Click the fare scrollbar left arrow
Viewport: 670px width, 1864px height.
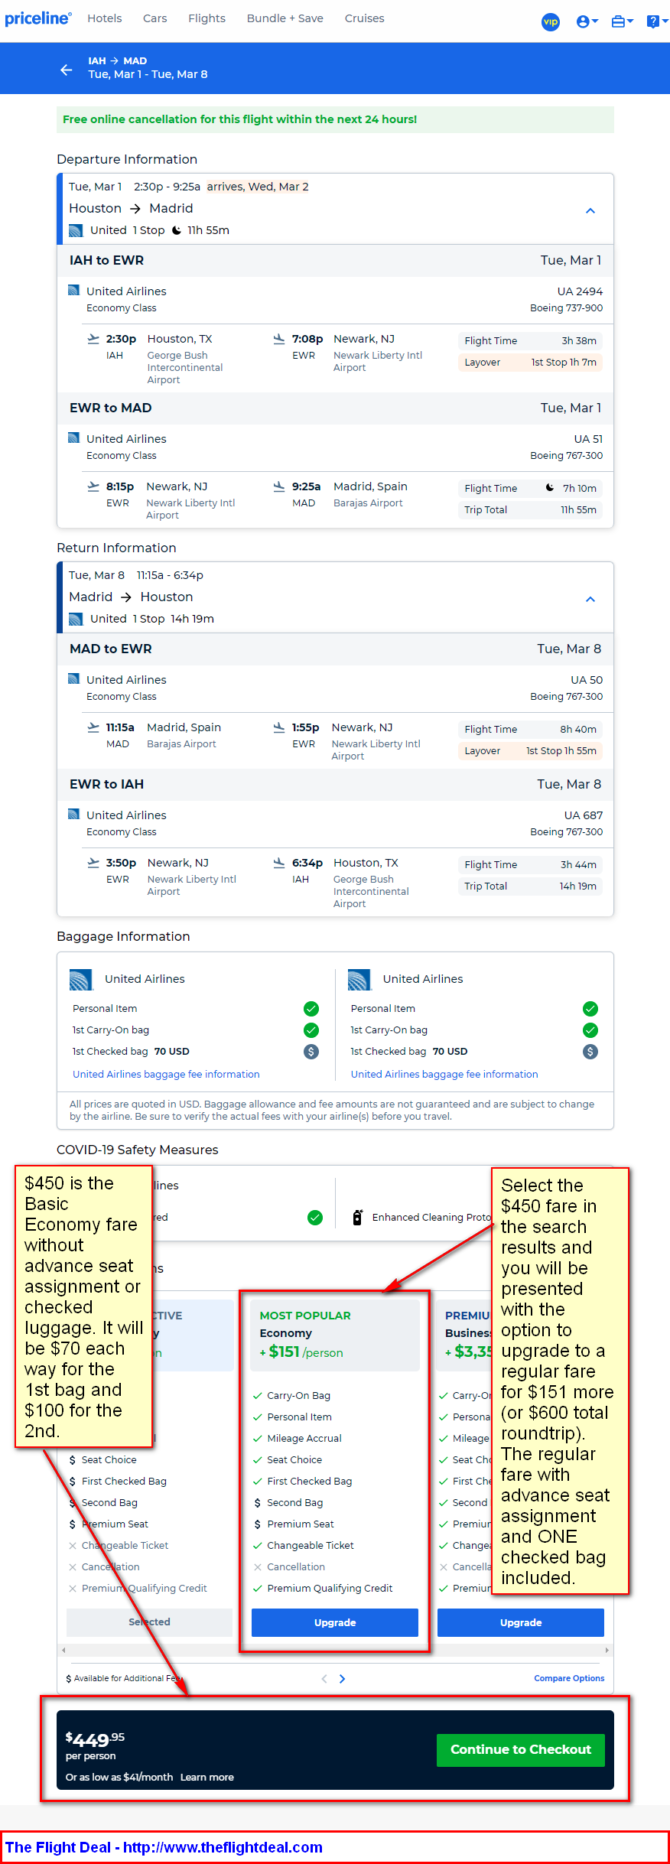(64, 1650)
